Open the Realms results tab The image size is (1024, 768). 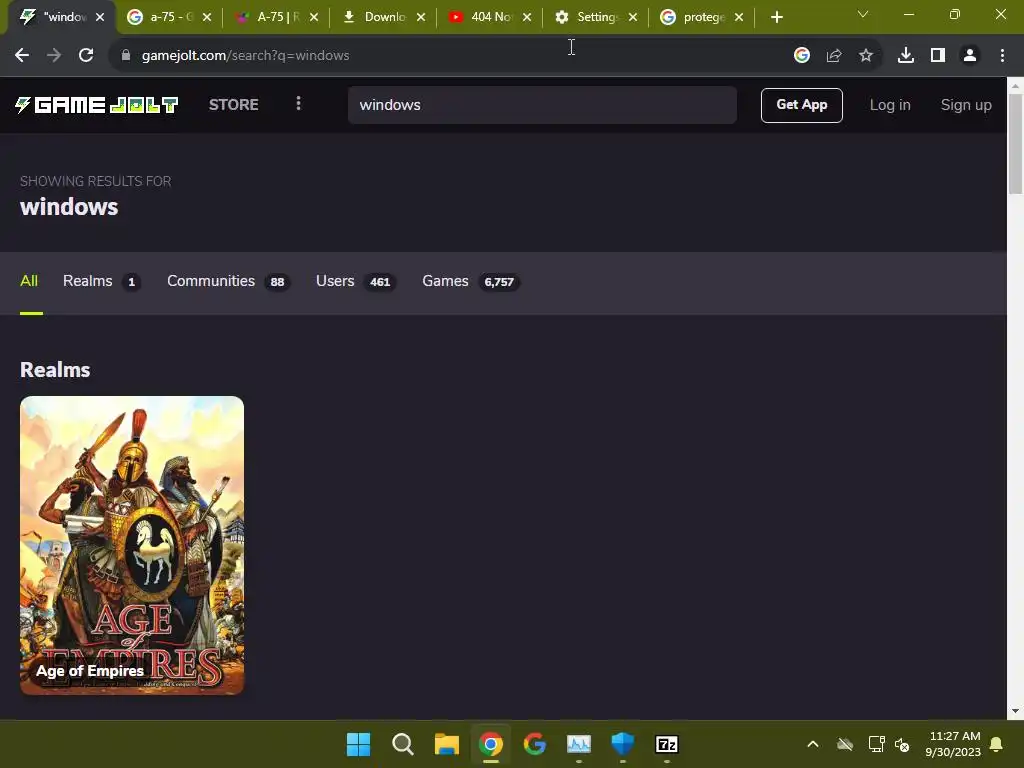[x=102, y=281]
